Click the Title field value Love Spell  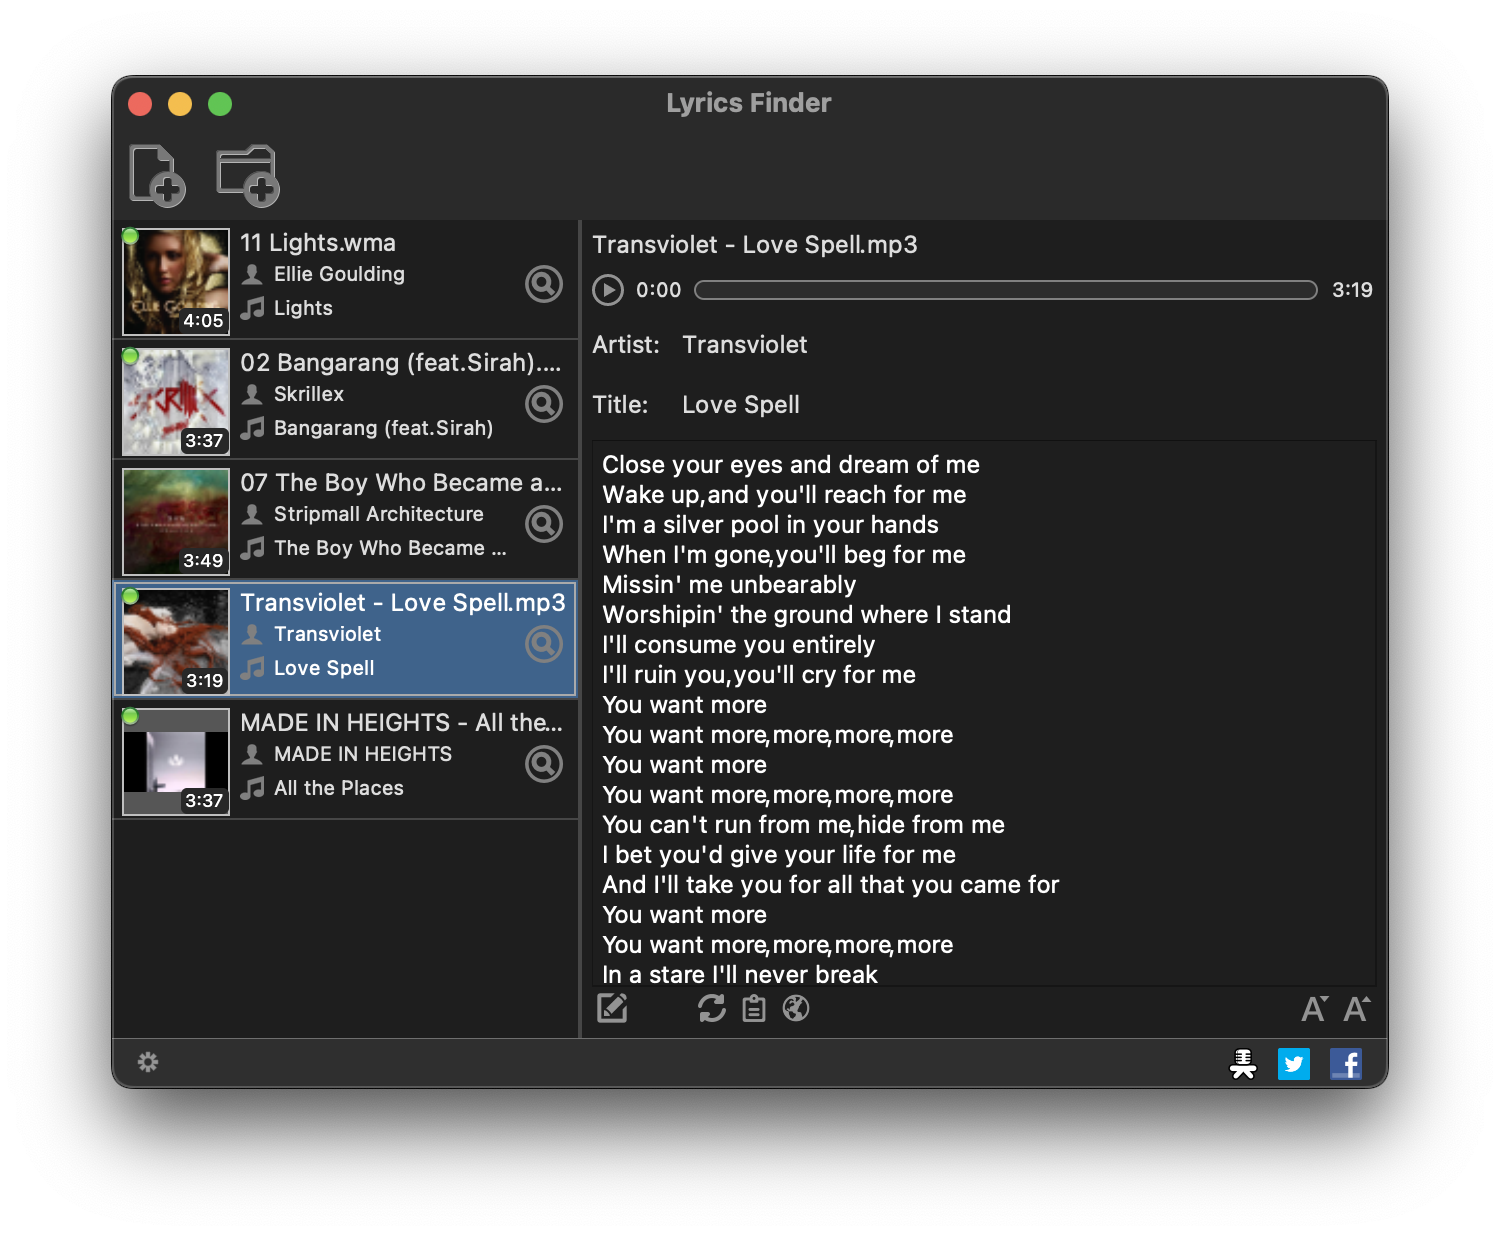tap(741, 405)
